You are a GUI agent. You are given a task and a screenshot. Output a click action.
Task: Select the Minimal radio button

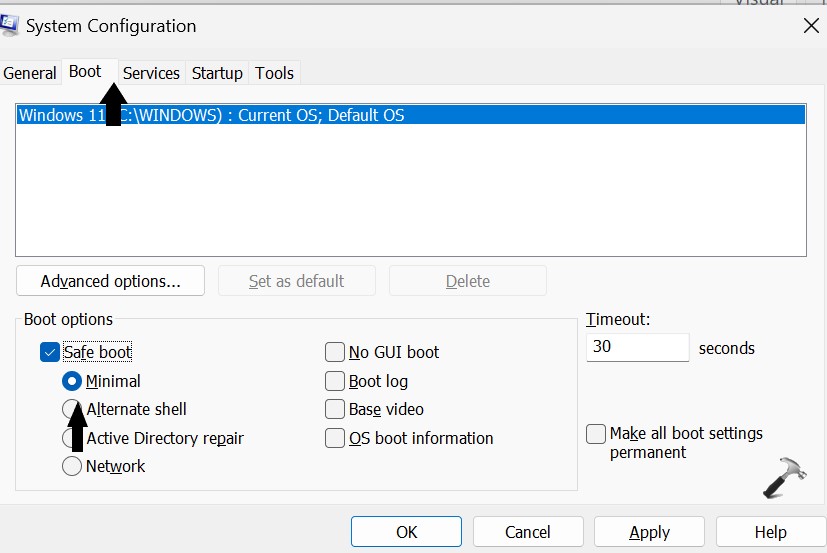[72, 381]
